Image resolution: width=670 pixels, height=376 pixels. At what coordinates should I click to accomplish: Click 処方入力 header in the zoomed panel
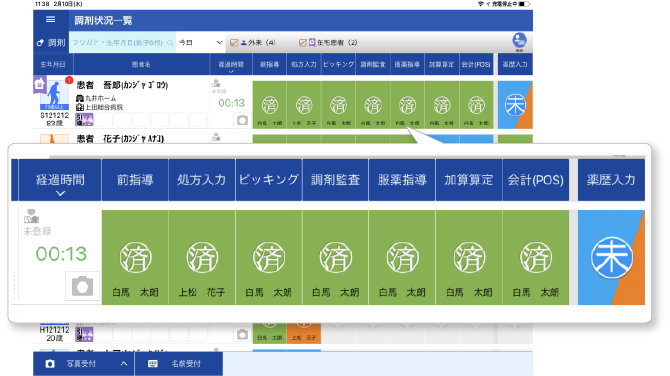click(202, 180)
